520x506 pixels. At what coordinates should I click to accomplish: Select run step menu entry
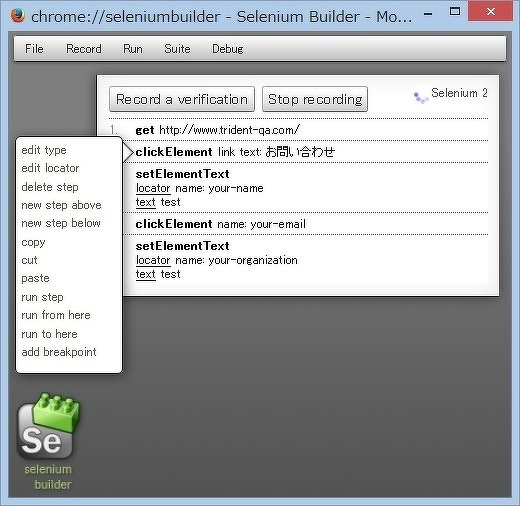[x=42, y=297]
